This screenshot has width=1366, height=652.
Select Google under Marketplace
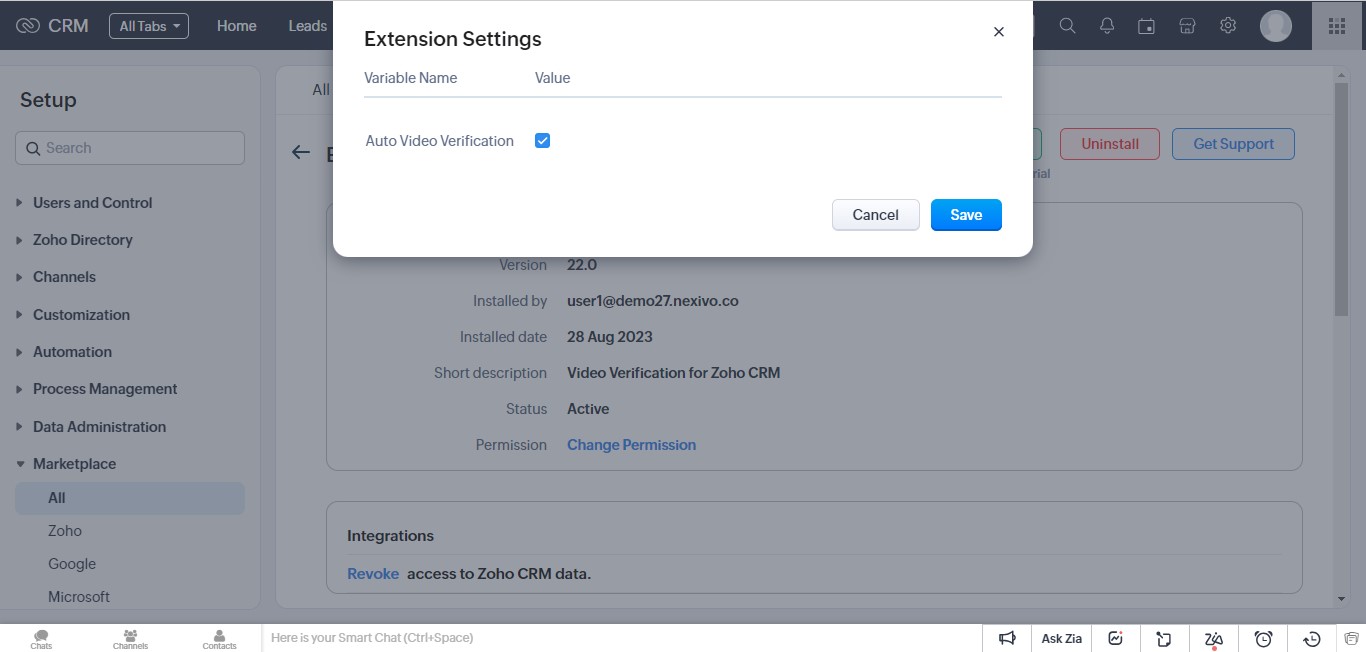click(x=72, y=564)
